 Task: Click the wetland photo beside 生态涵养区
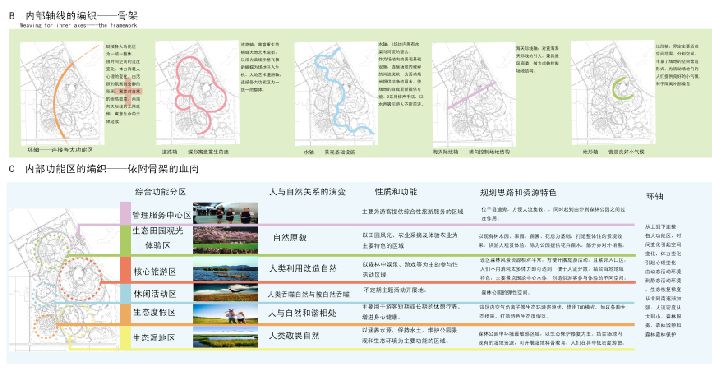click(x=225, y=337)
